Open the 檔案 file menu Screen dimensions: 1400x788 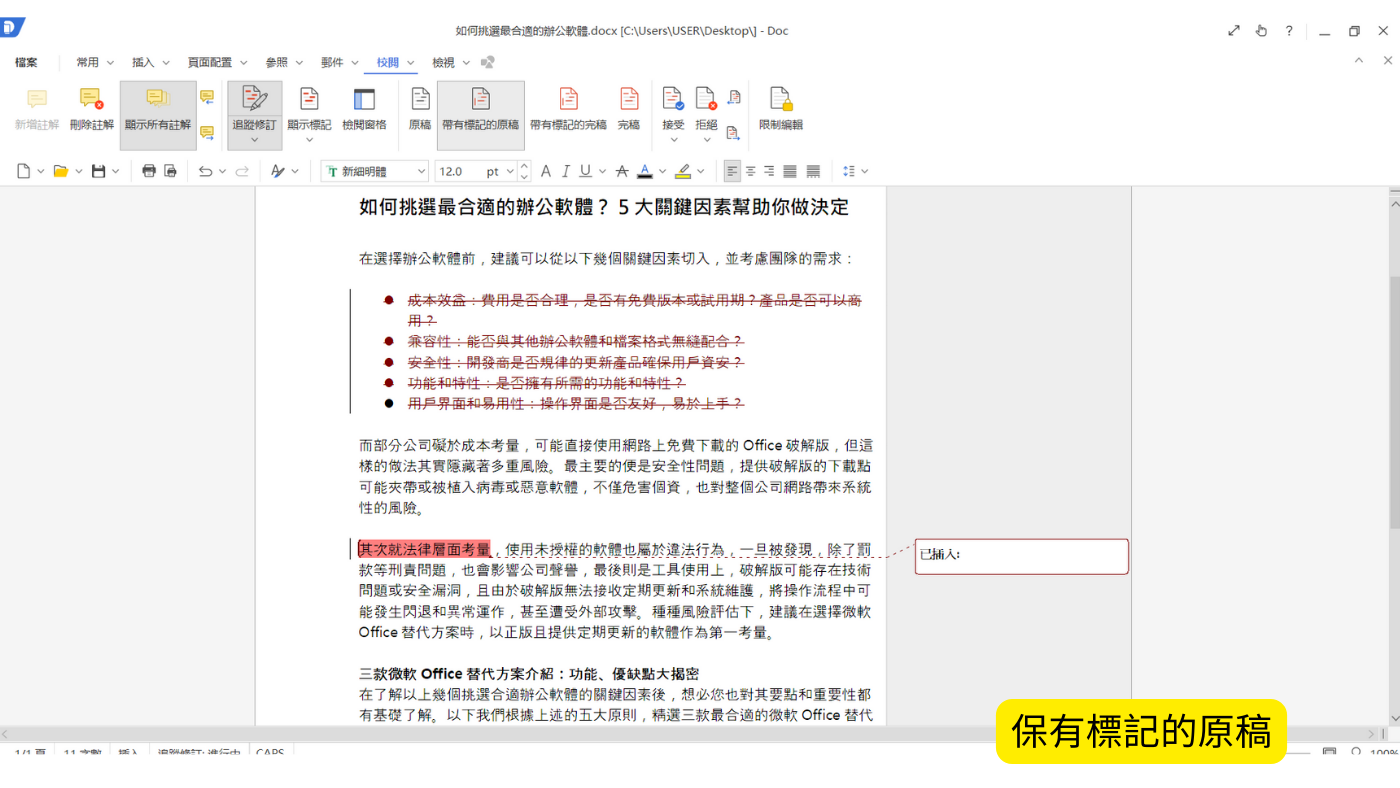tap(27, 62)
